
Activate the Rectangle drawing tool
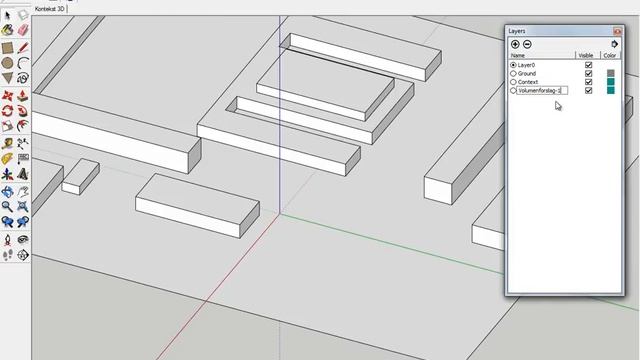[x=7, y=48]
